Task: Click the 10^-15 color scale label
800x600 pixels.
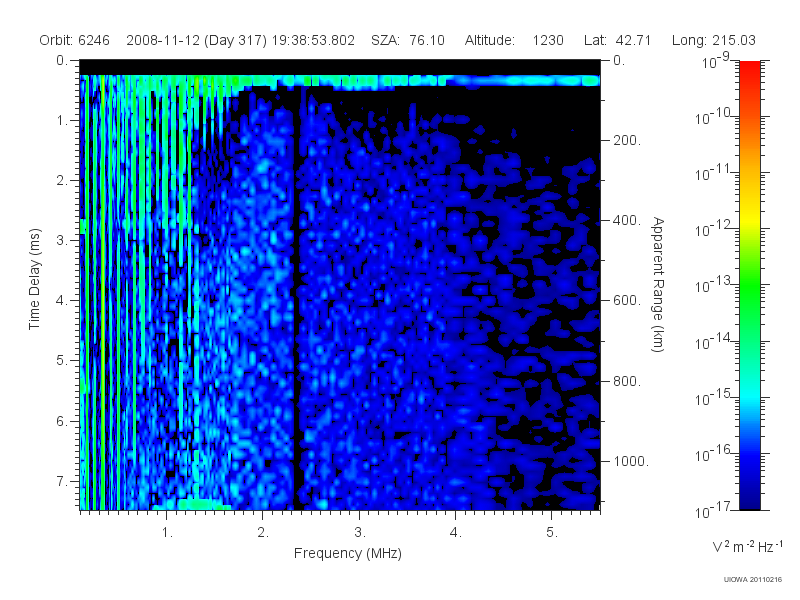Action: click(713, 397)
